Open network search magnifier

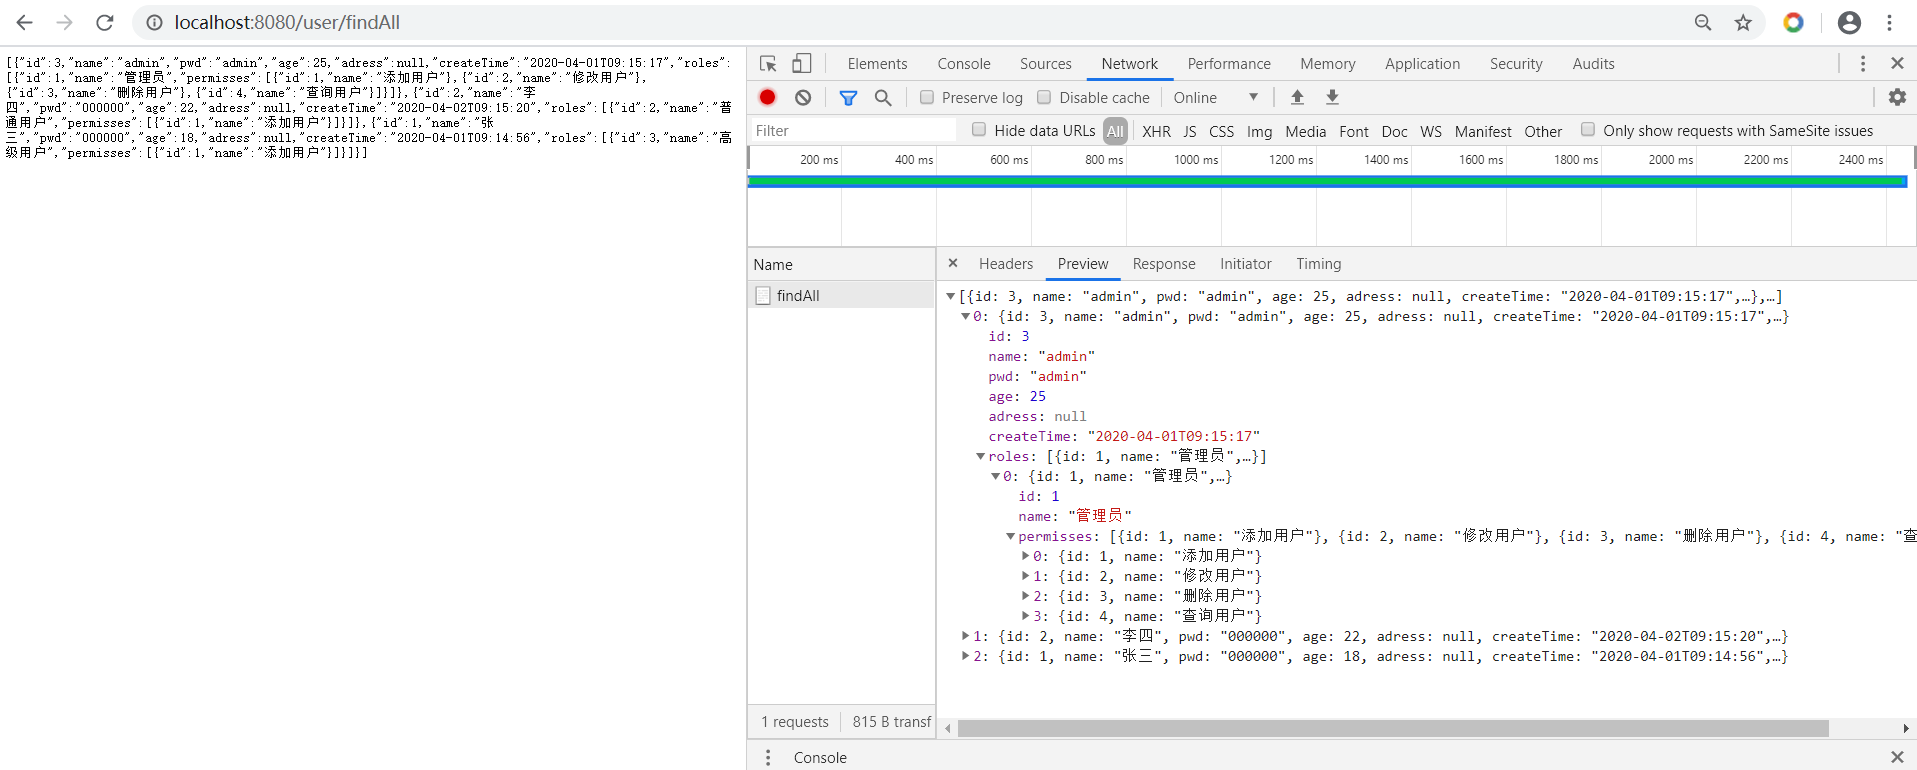click(883, 97)
